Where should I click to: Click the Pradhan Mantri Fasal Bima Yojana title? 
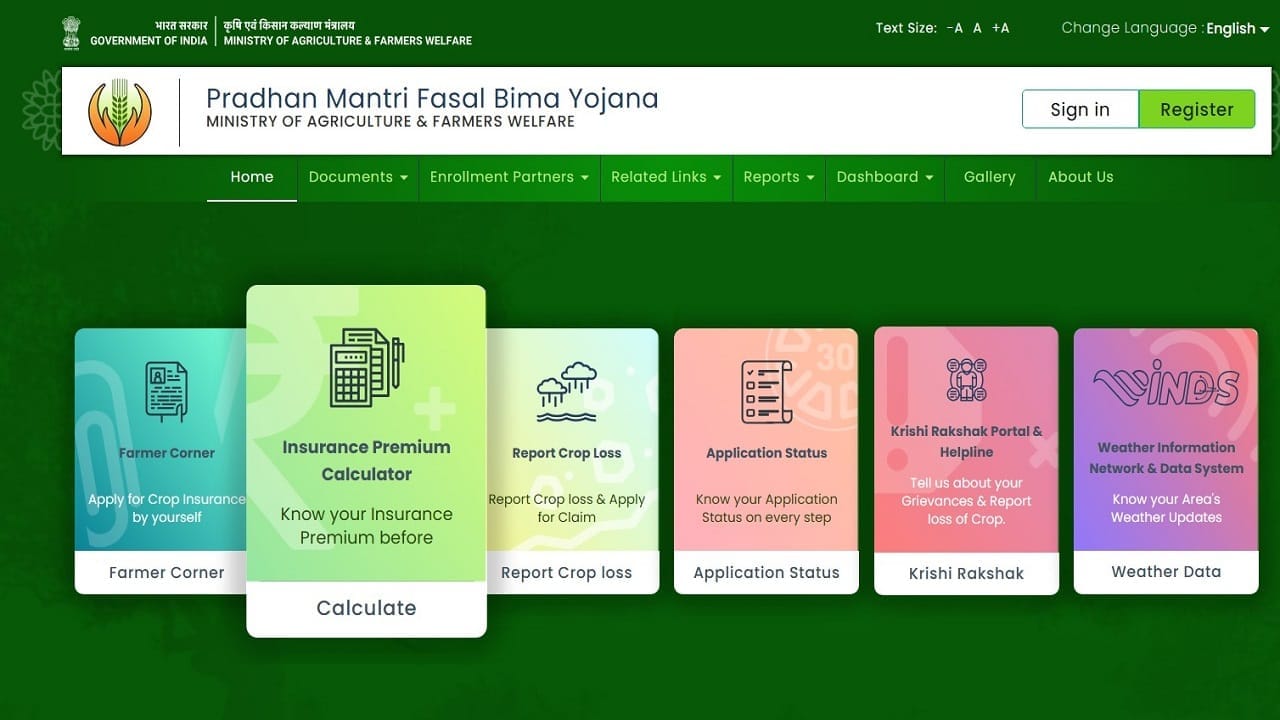(432, 98)
